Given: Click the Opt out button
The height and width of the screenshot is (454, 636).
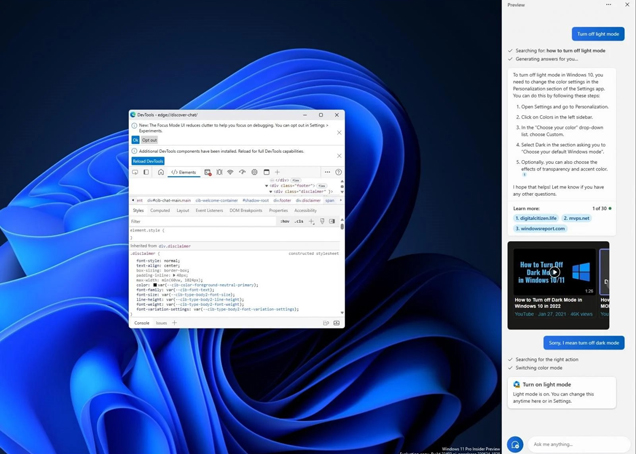Looking at the screenshot, I should [149, 140].
